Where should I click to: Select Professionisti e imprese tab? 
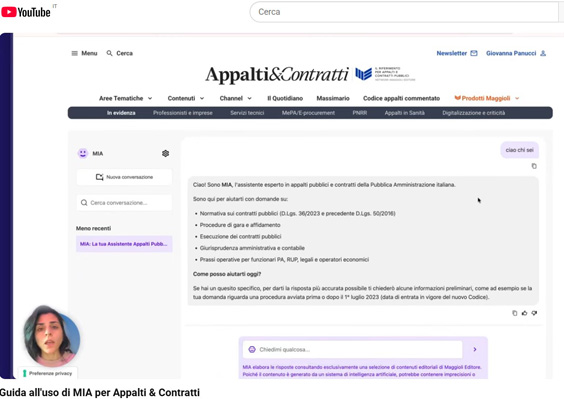183,113
